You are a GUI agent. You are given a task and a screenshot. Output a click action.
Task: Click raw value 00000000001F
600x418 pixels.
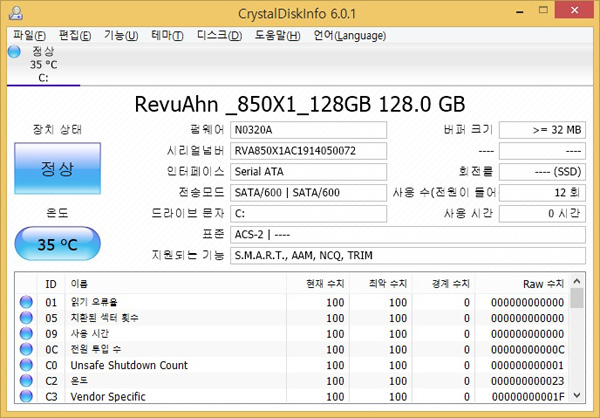click(x=527, y=397)
